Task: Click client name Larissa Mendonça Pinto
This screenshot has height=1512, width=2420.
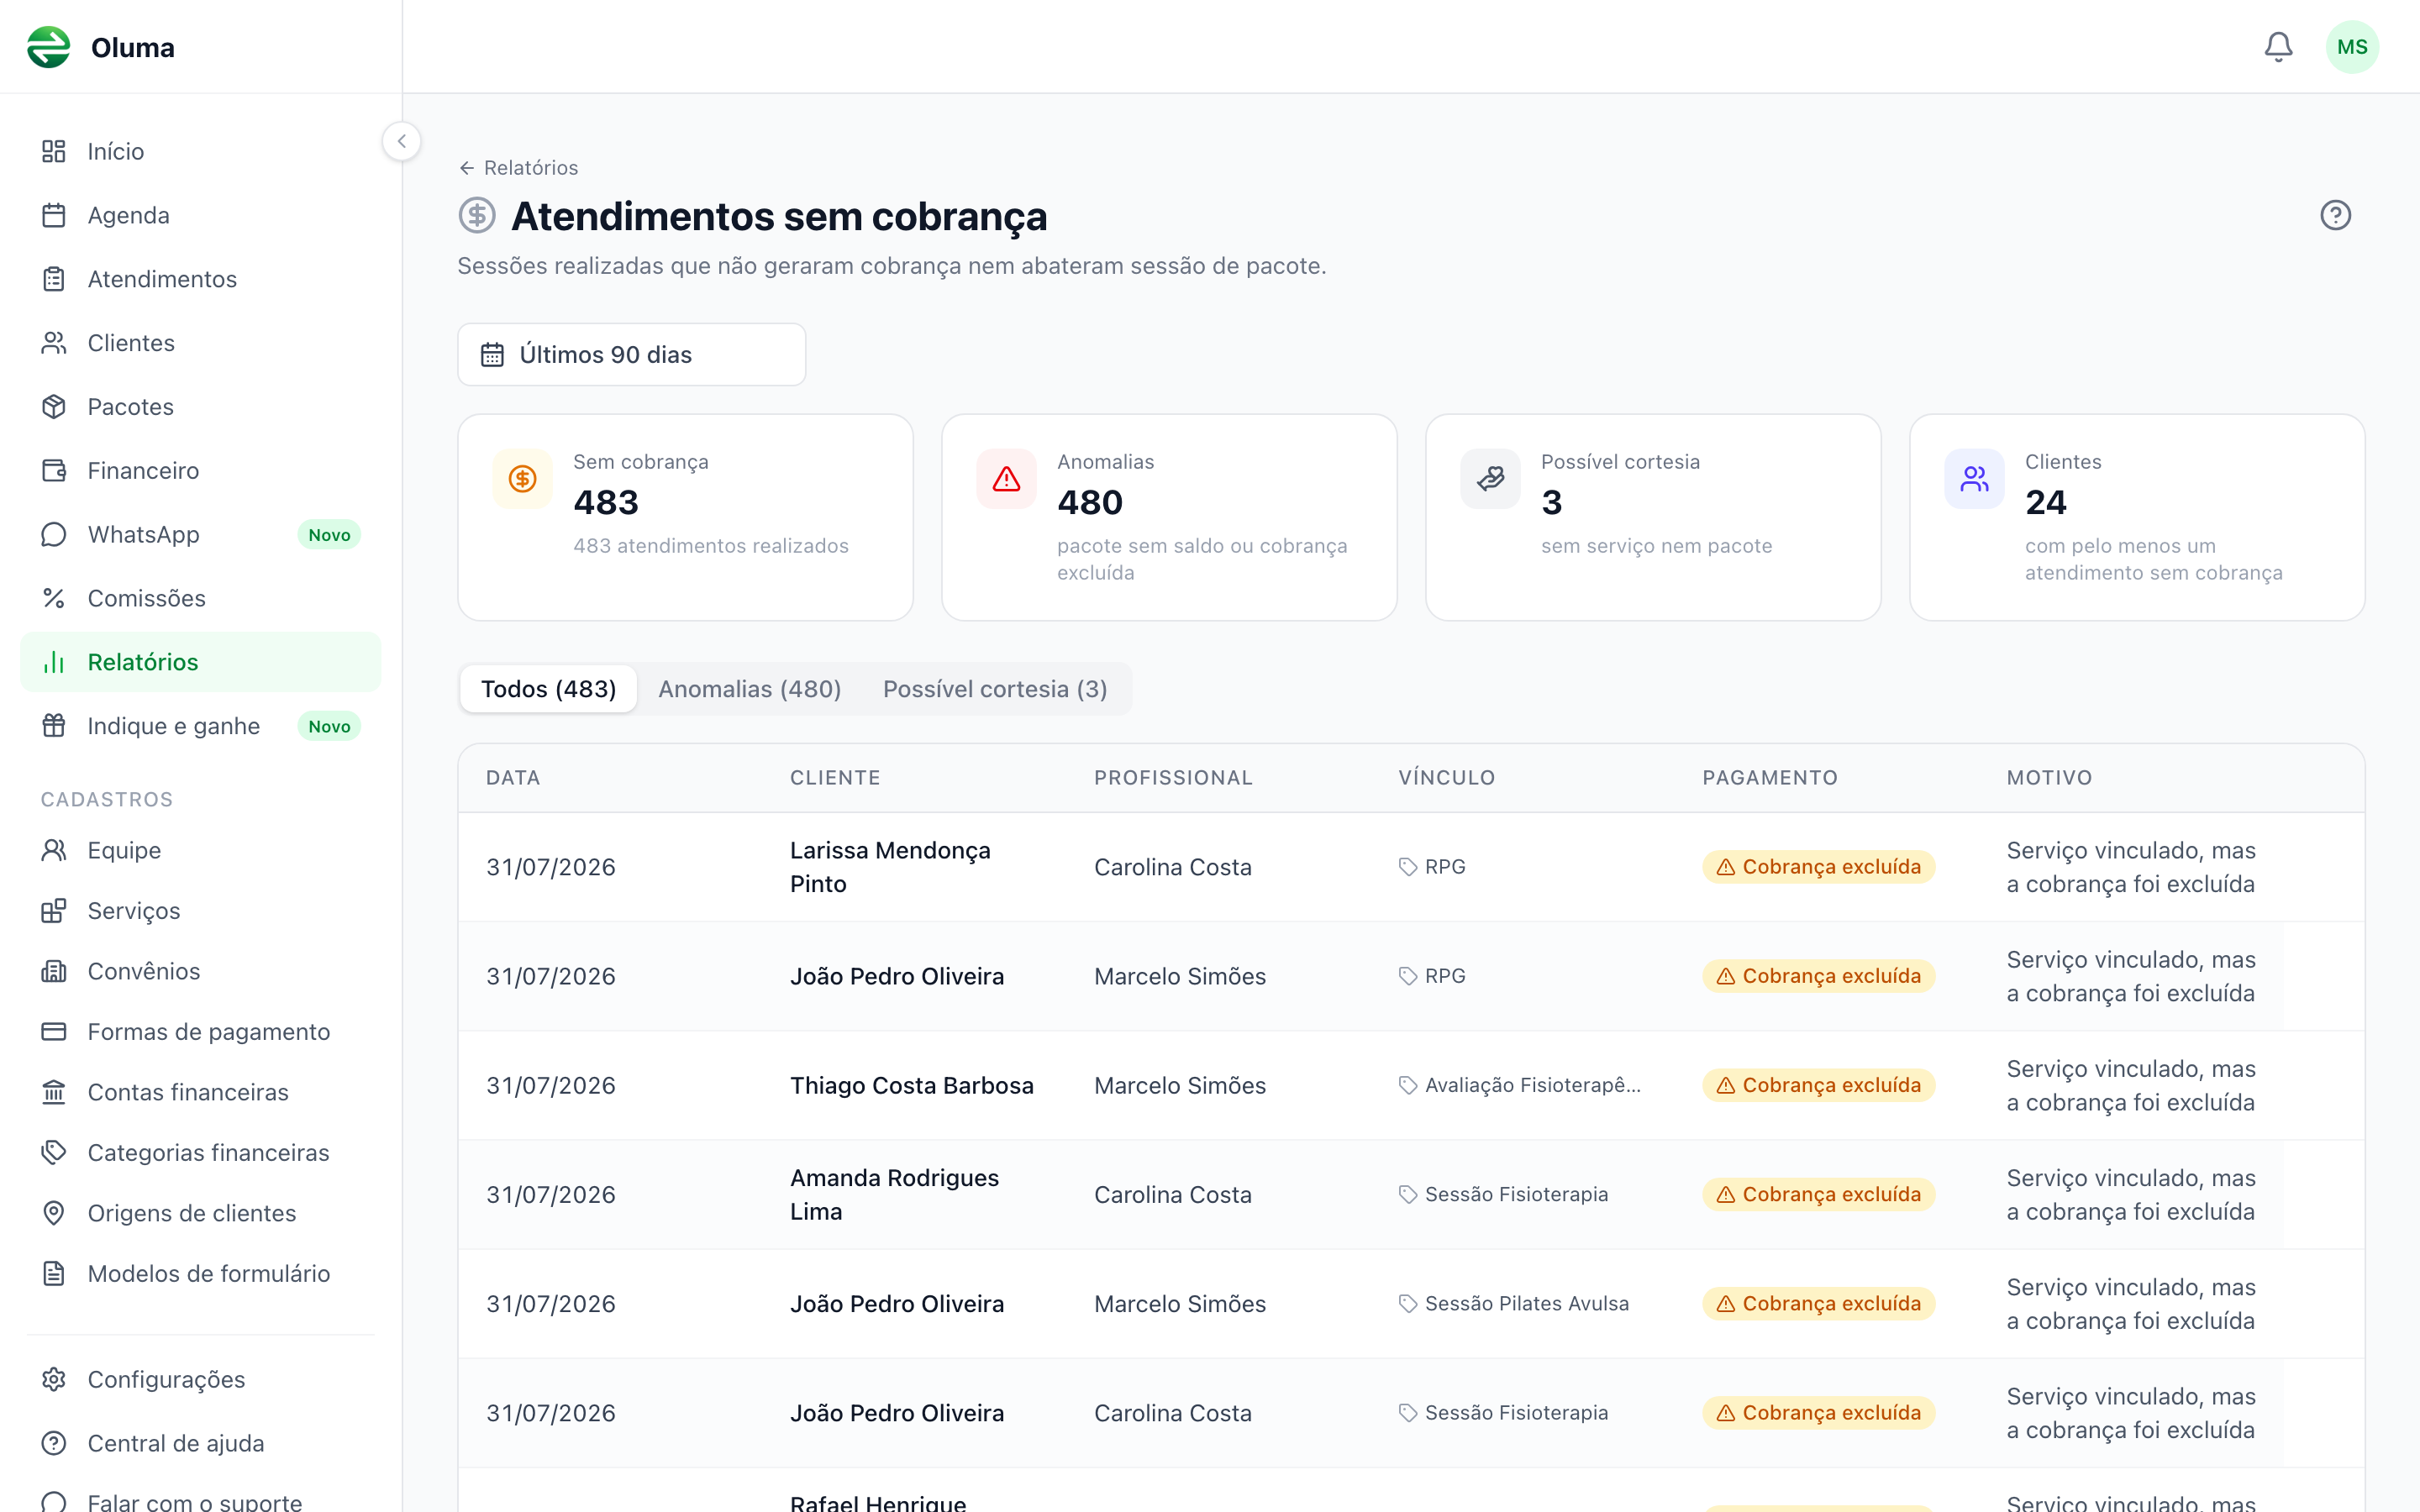Action: tap(890, 867)
